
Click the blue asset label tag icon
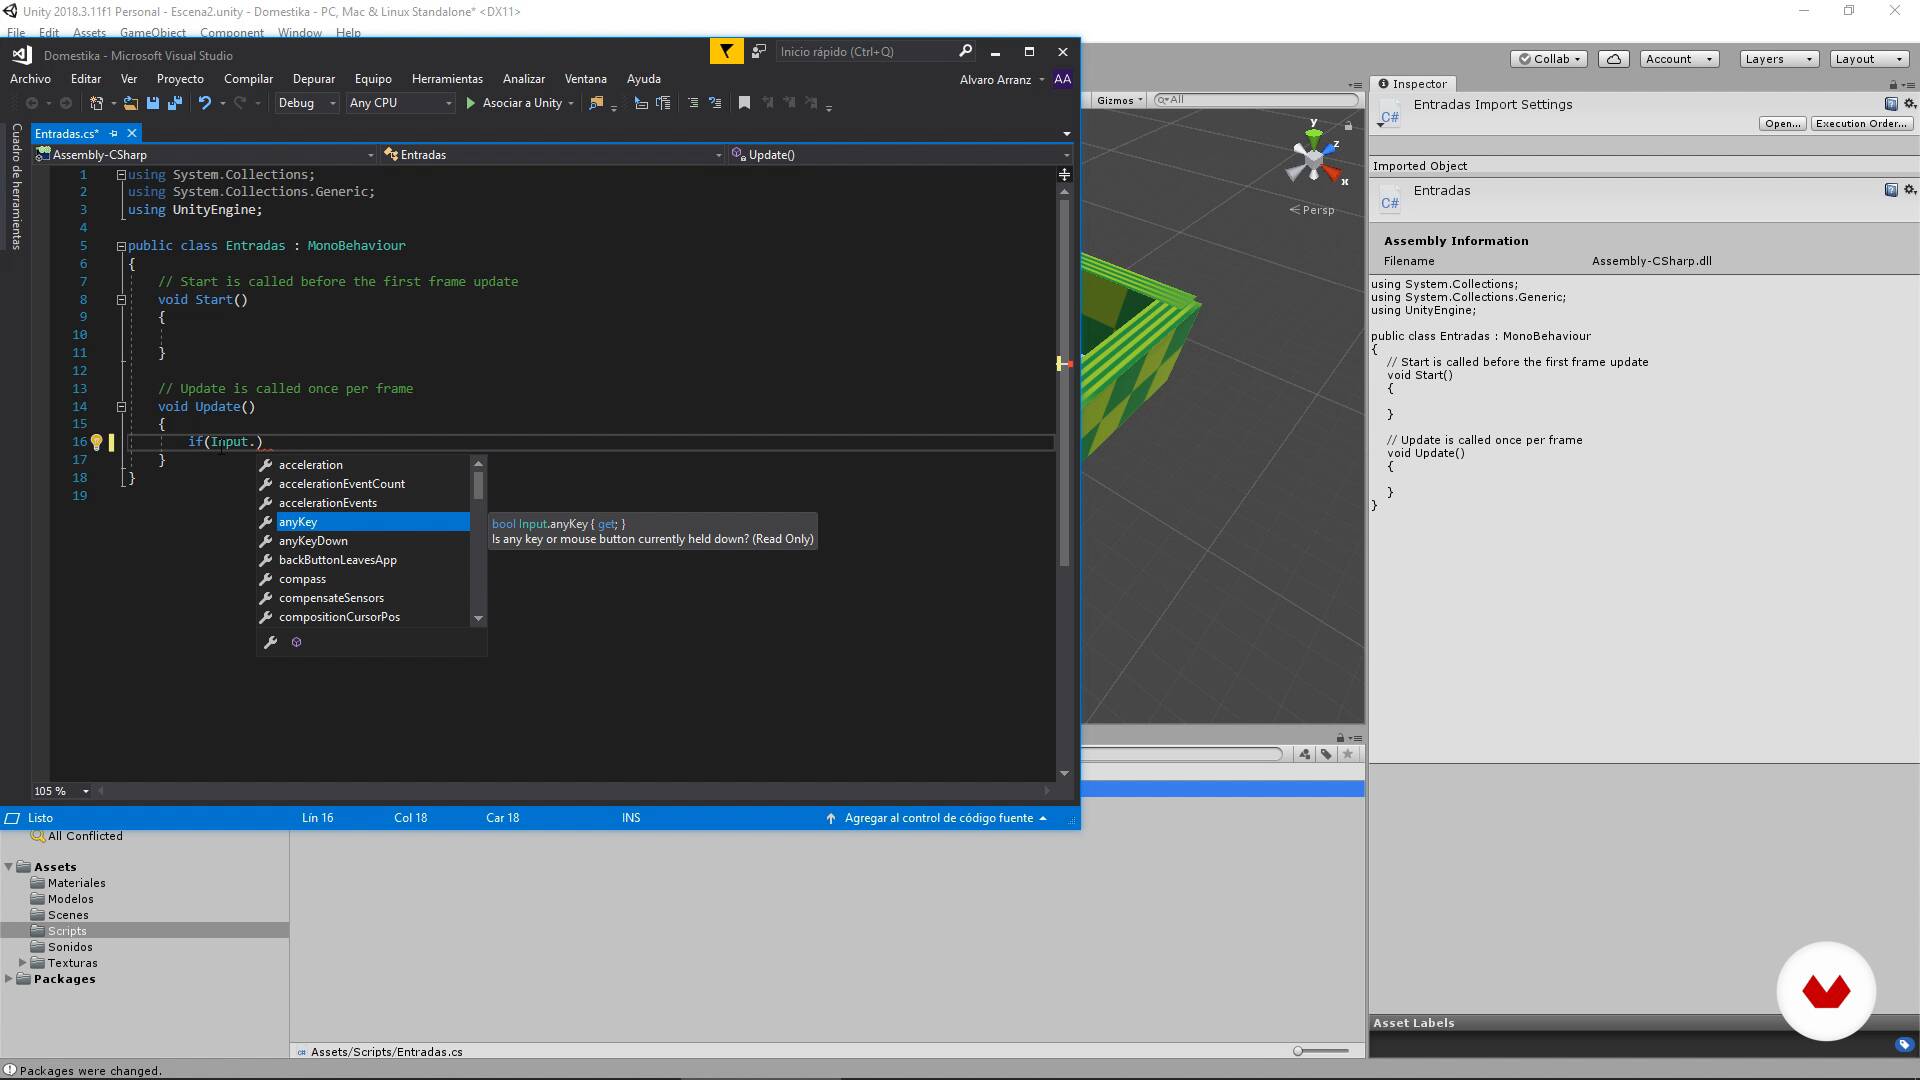coord(1904,1045)
